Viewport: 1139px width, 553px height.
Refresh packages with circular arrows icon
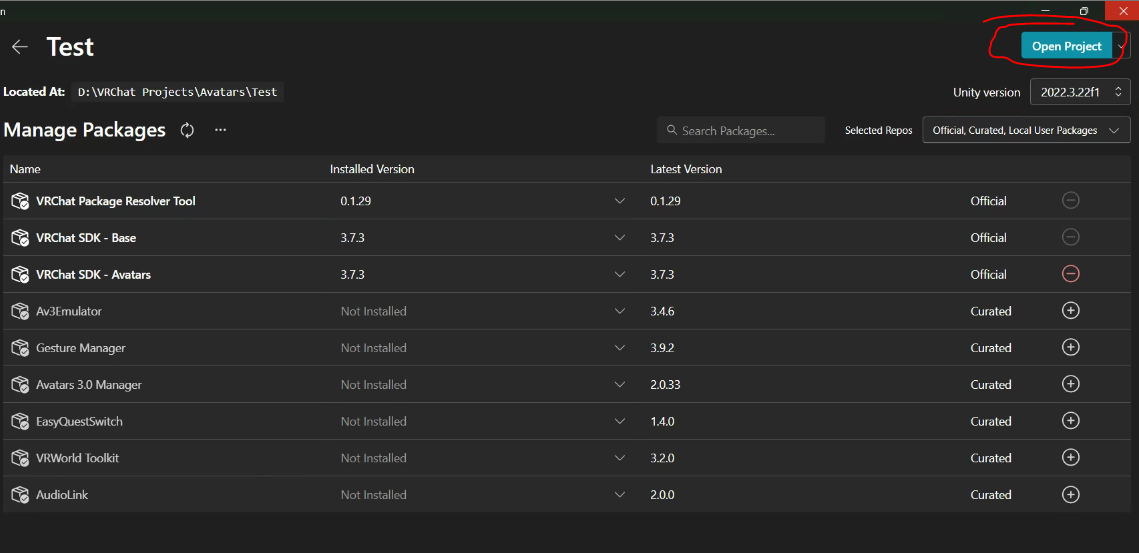tap(187, 130)
